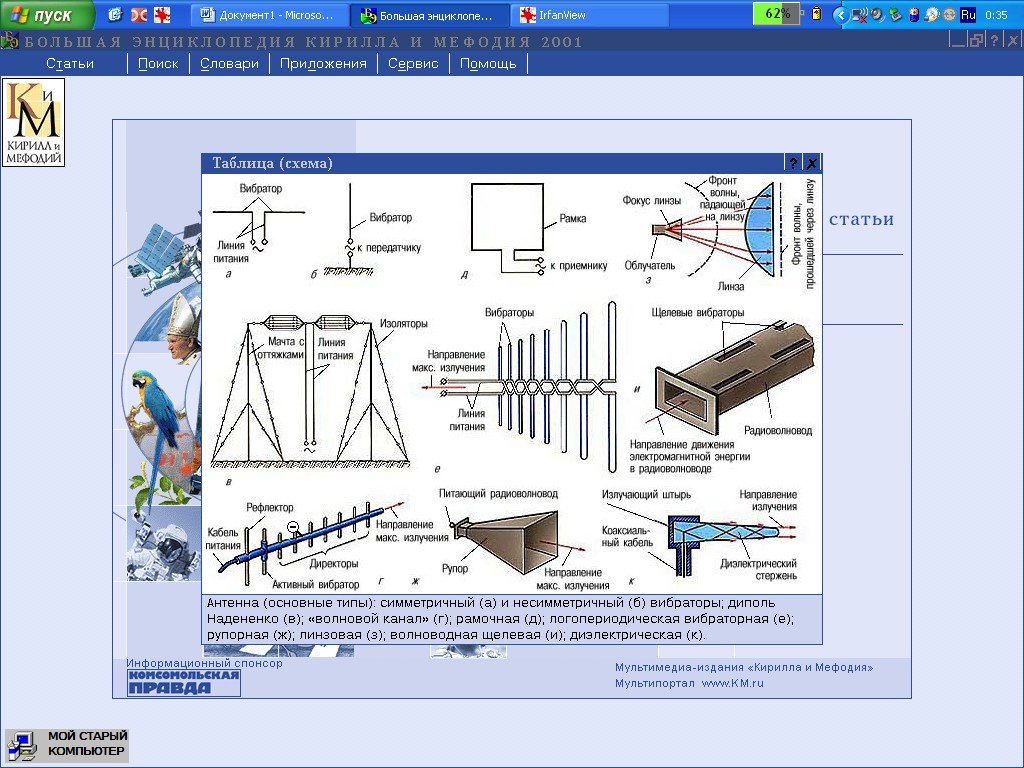
Task: Open the Словари menu
Action: 229,63
